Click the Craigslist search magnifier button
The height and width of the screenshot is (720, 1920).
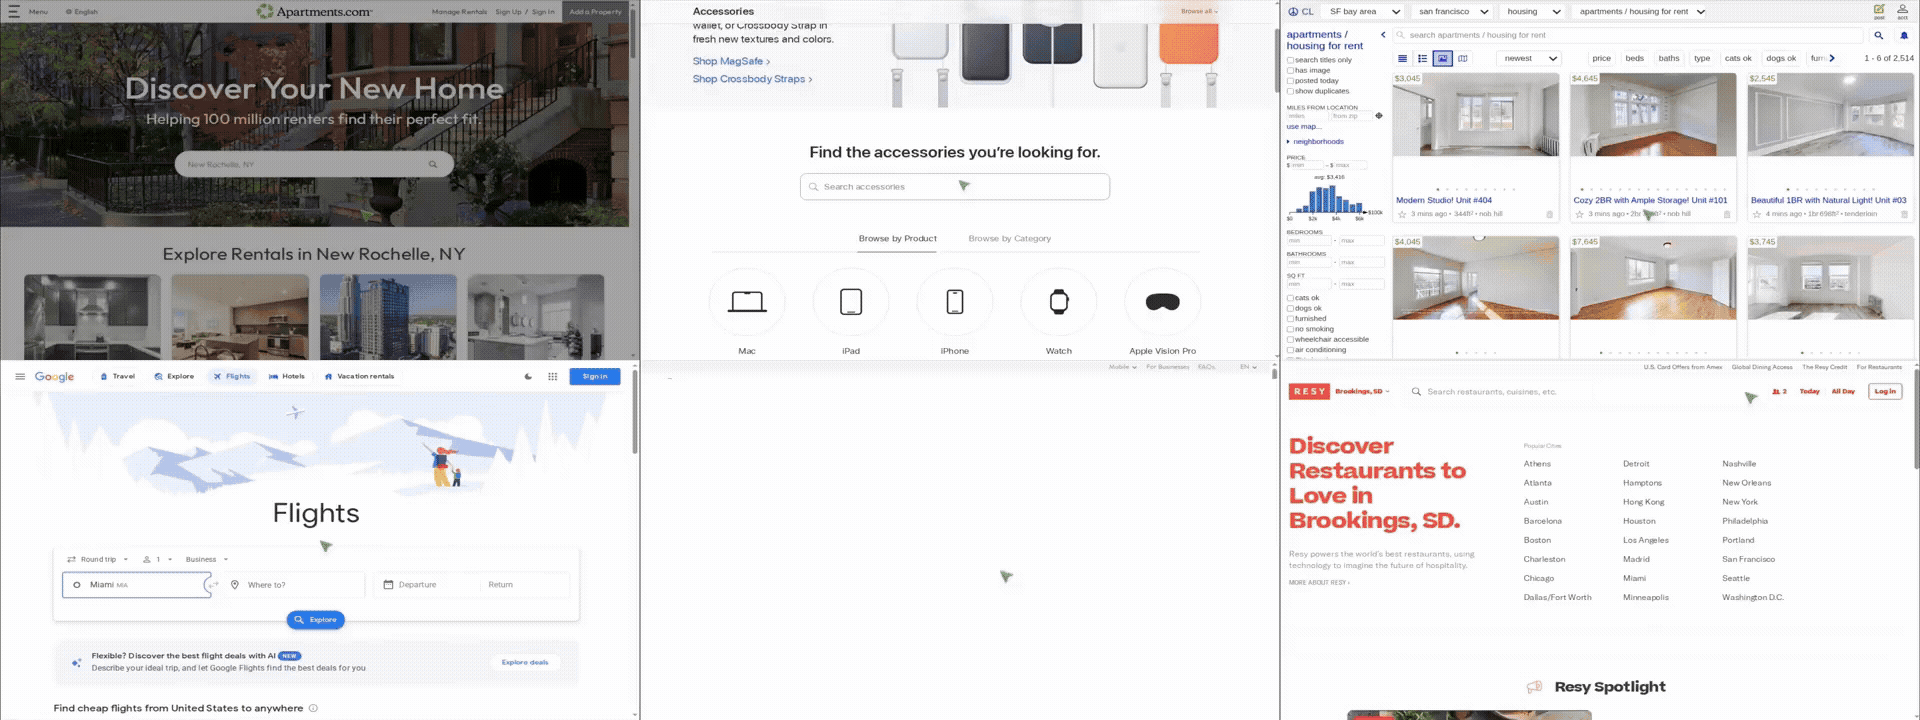click(1879, 35)
